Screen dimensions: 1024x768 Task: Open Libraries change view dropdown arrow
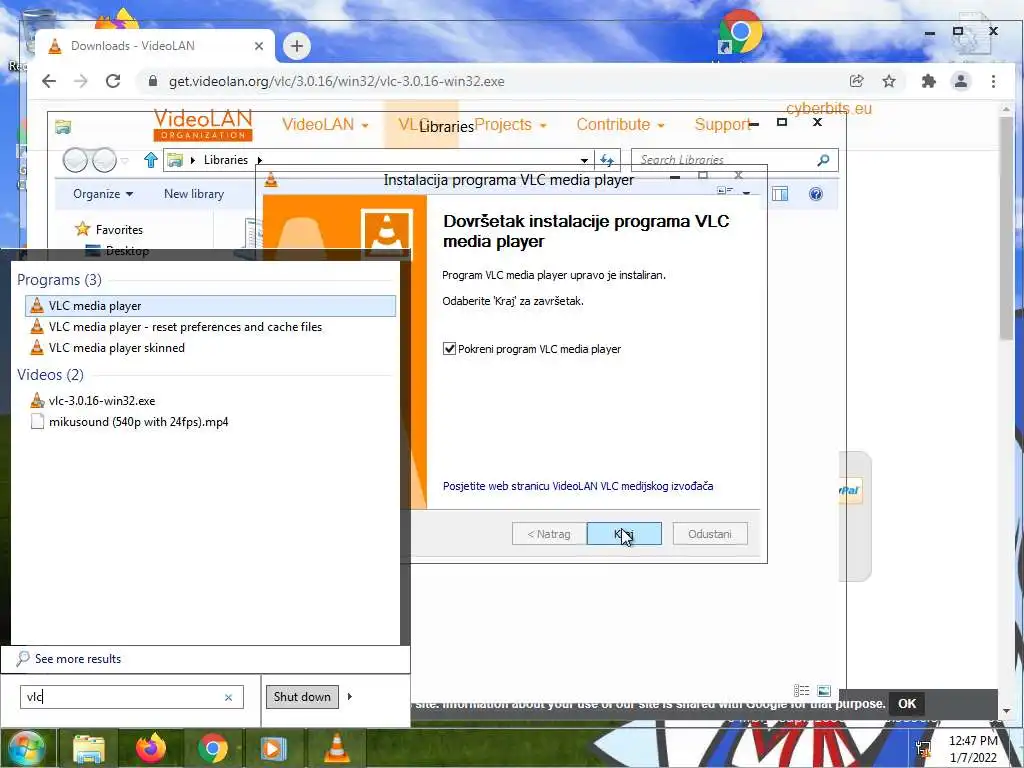746,193
